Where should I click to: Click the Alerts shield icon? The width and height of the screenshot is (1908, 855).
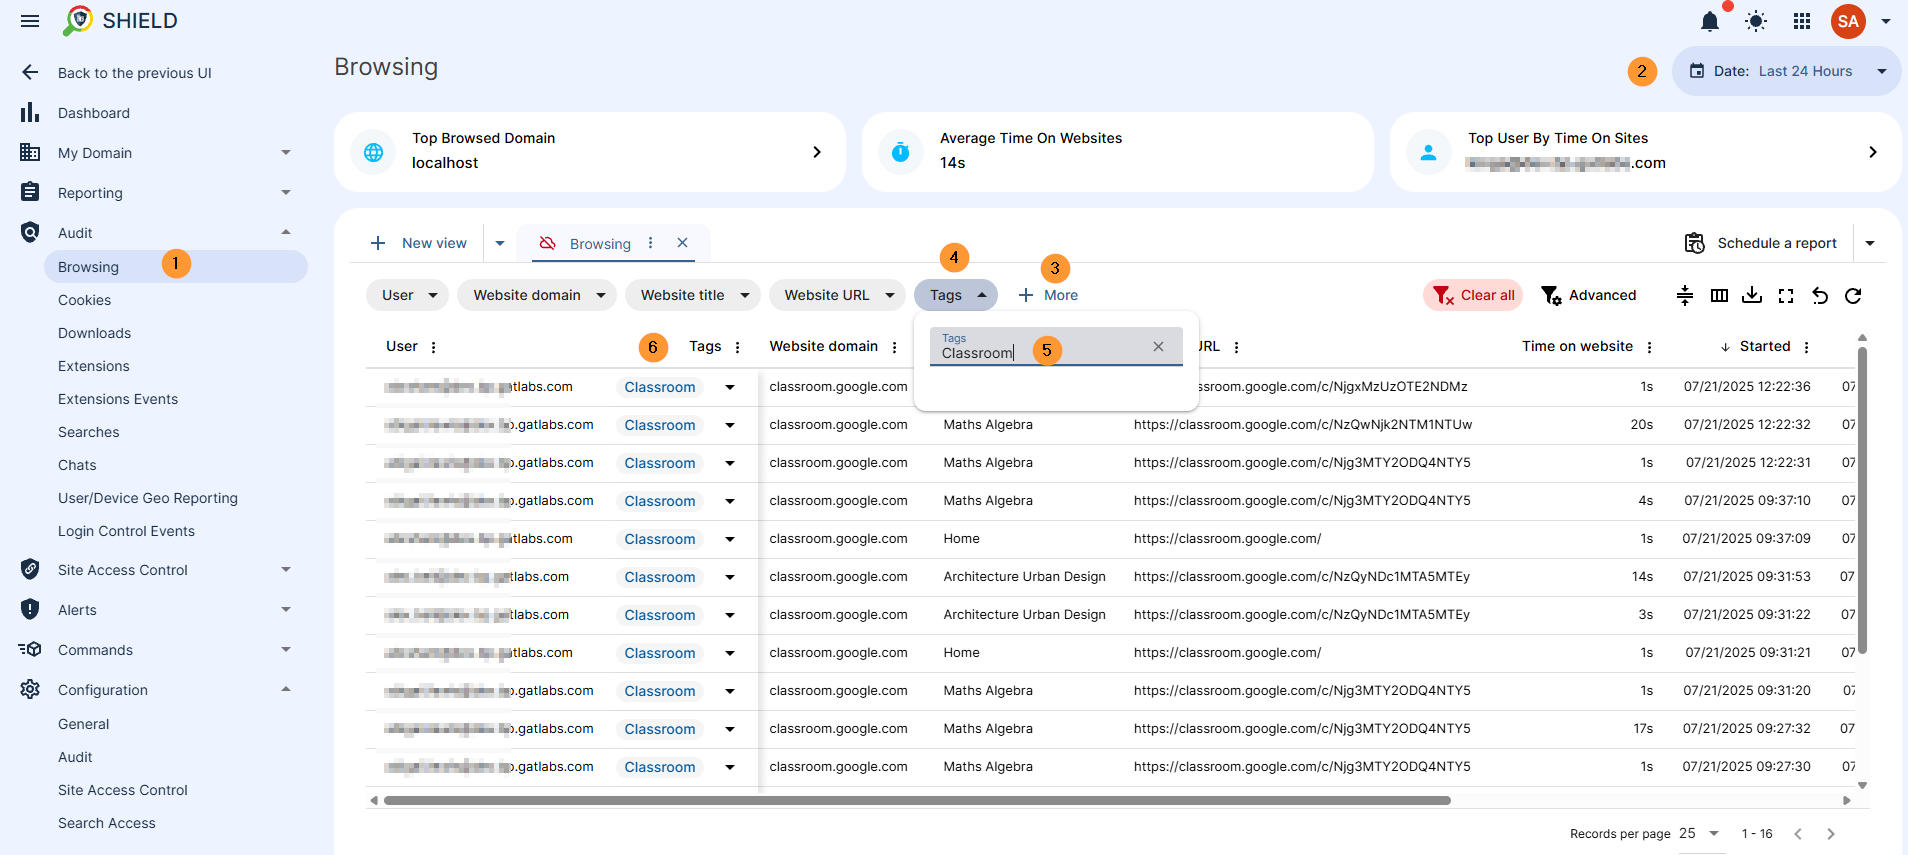point(30,609)
